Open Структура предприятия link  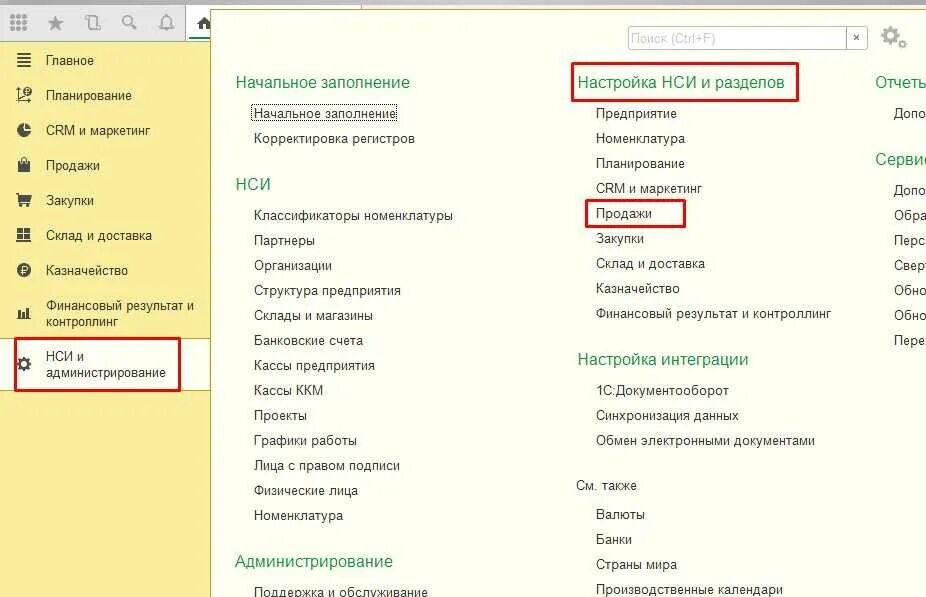tap(327, 291)
